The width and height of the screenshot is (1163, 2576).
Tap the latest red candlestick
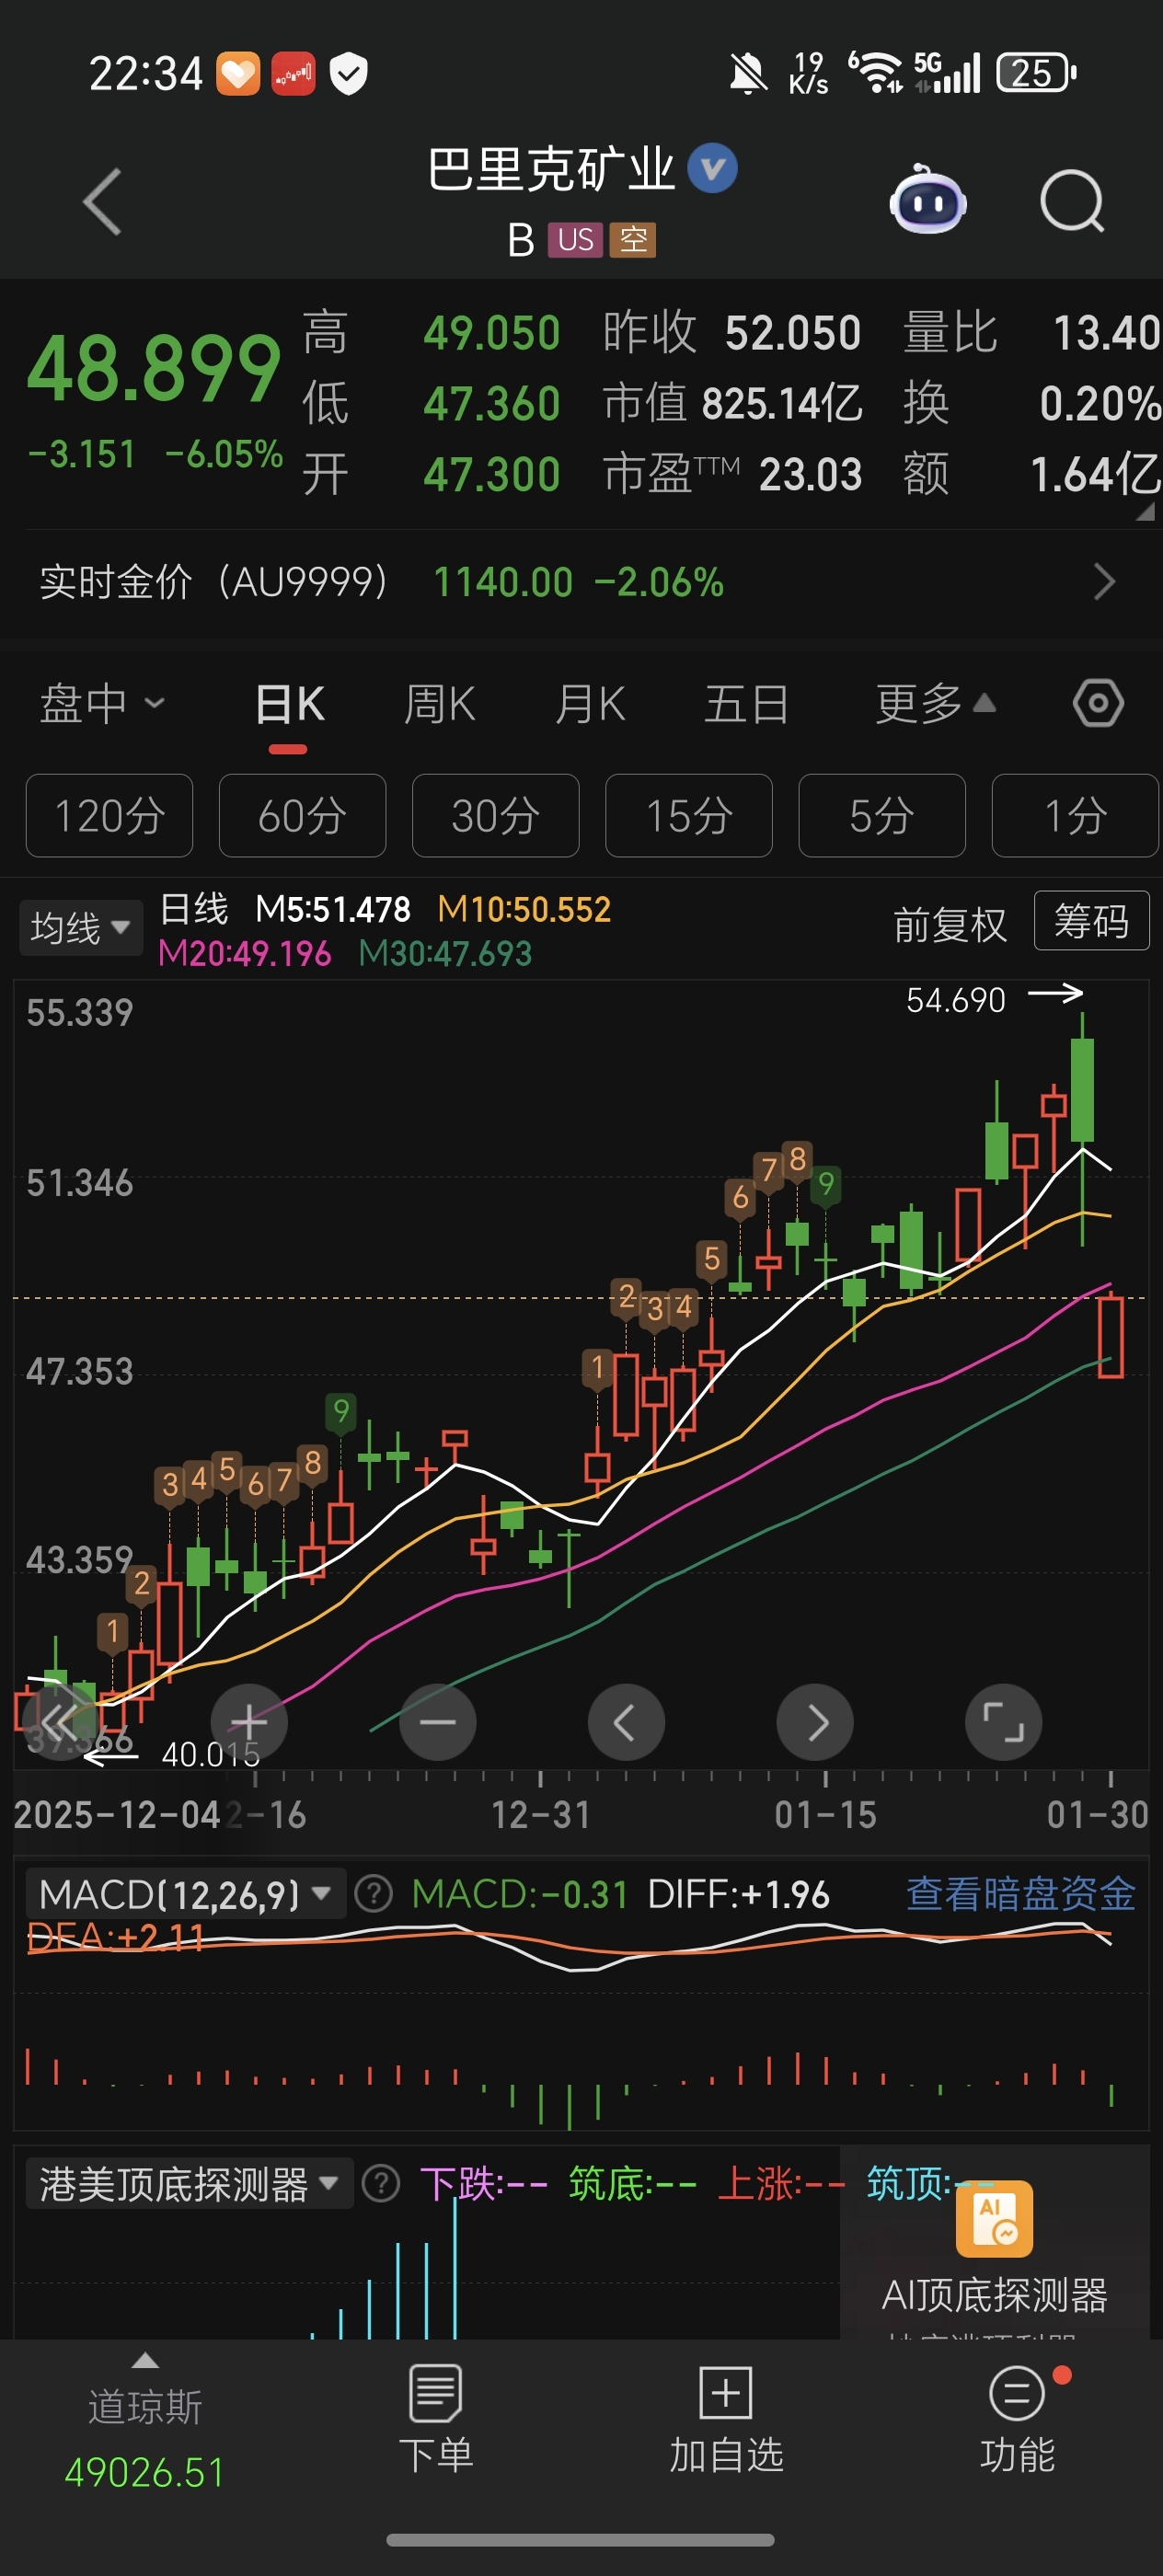point(1110,1336)
